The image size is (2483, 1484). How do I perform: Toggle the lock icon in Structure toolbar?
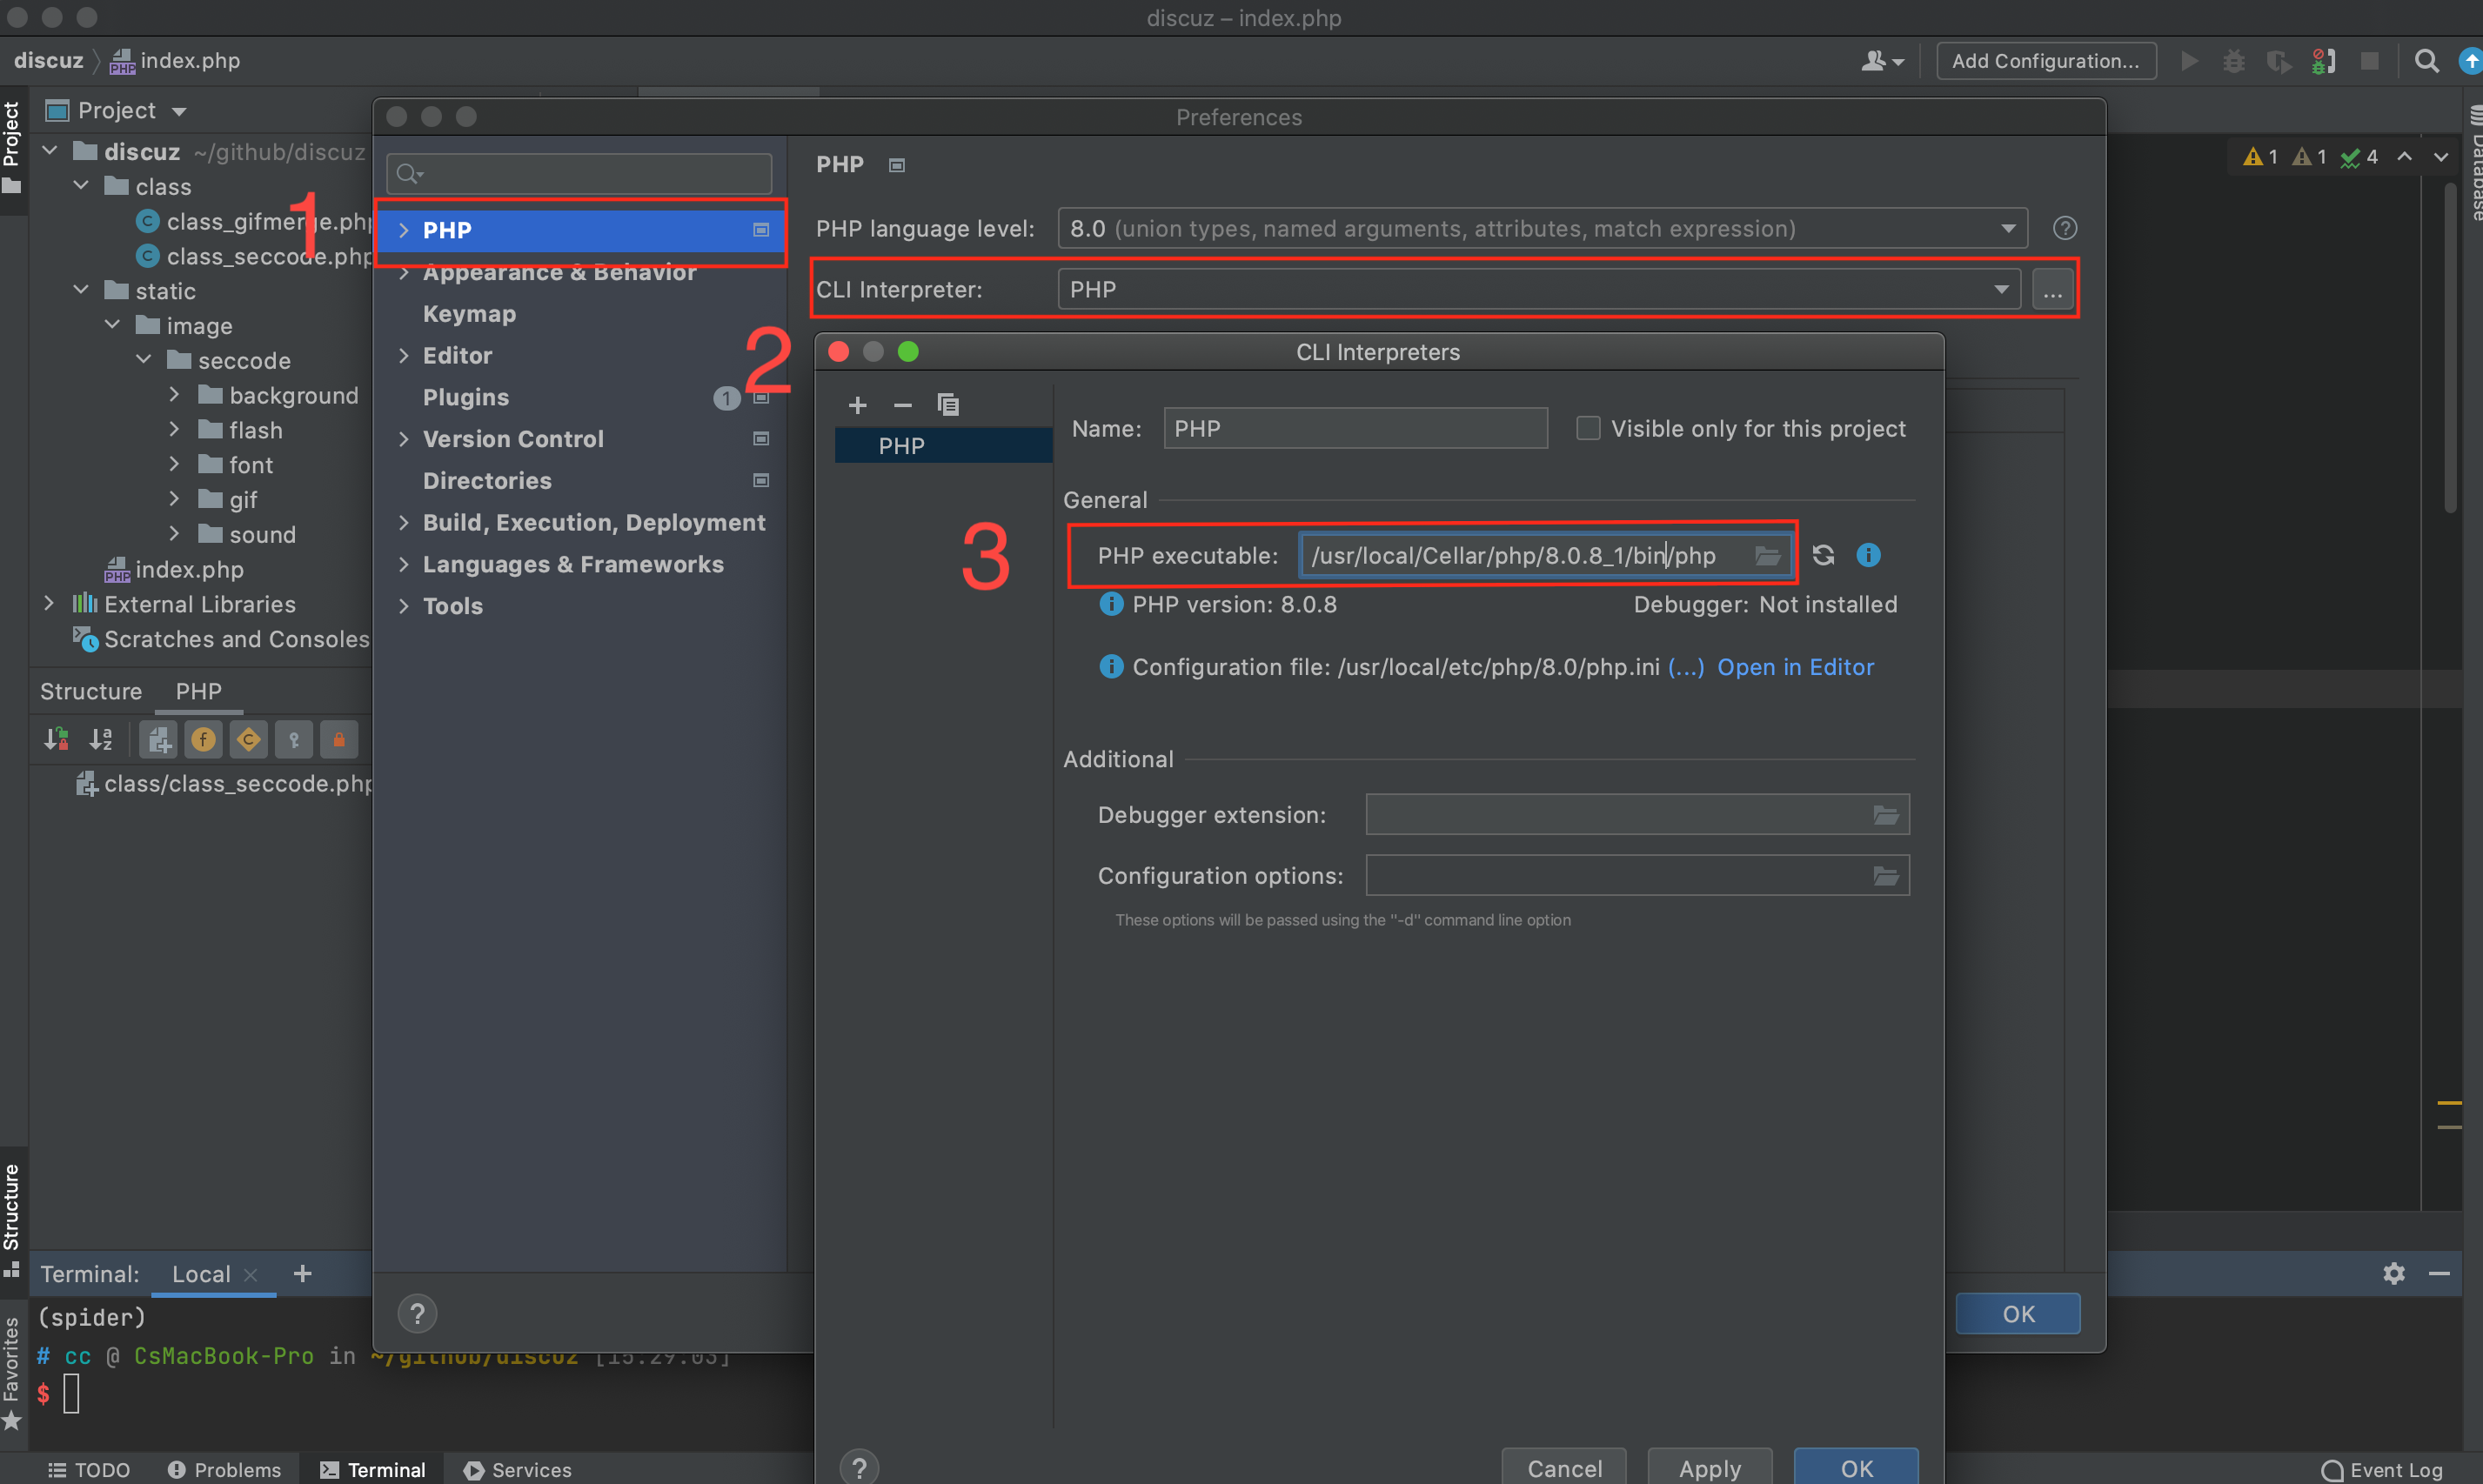[x=338, y=740]
